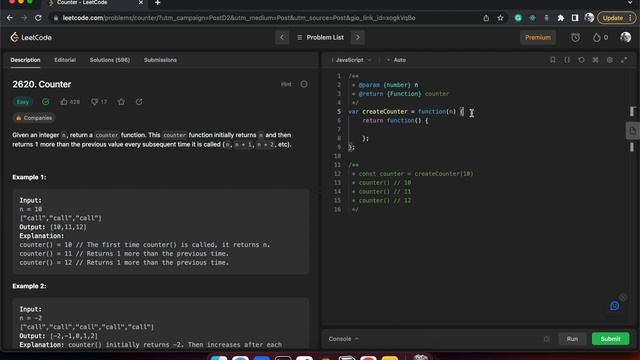Open the LeetCode profile avatar
Screen dimensions: 640x360
(x=625, y=38)
